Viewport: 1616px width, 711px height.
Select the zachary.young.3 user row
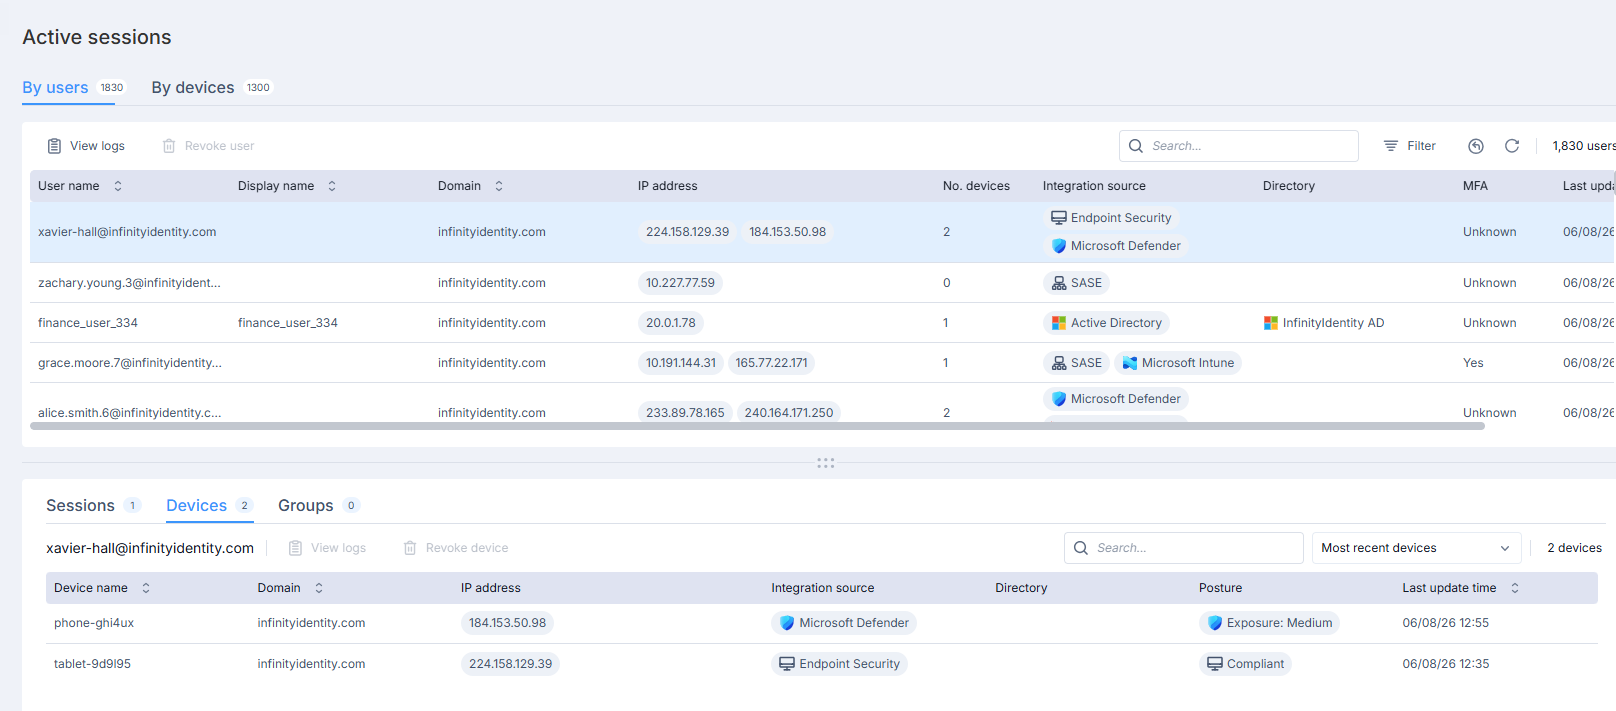click(822, 283)
